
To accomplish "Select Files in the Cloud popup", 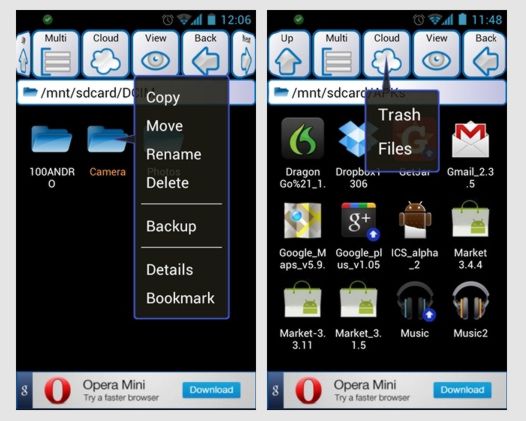I will coord(395,149).
